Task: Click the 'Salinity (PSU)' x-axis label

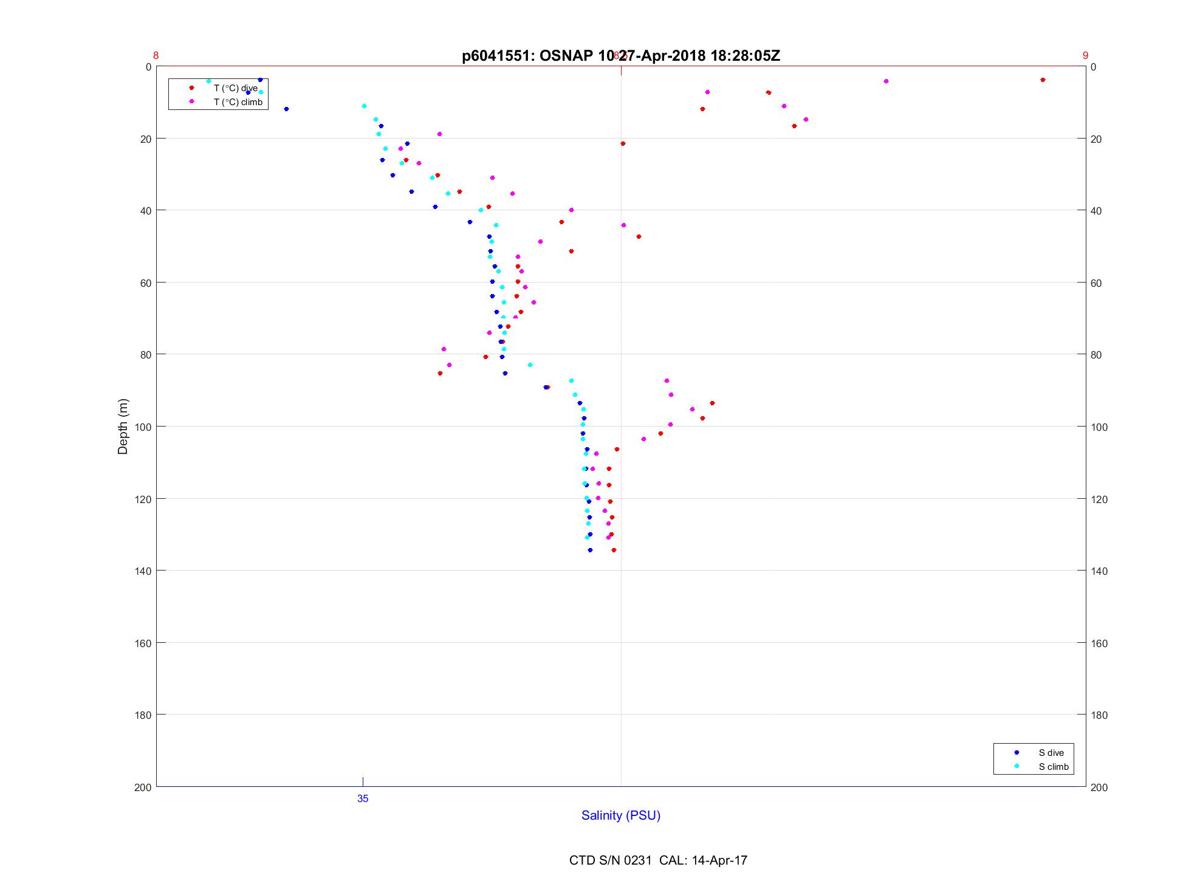Action: [x=621, y=816]
